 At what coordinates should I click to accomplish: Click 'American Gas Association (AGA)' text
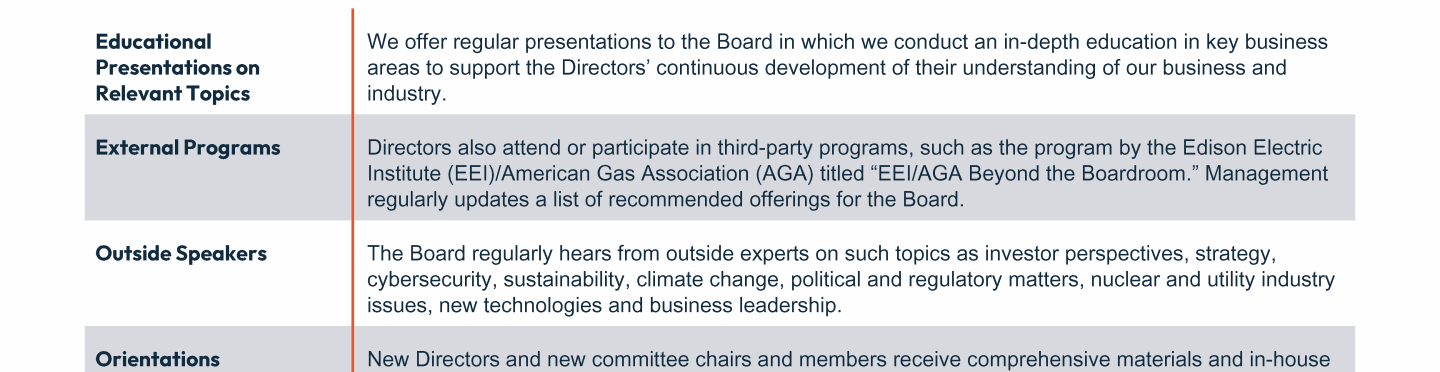click(x=656, y=174)
